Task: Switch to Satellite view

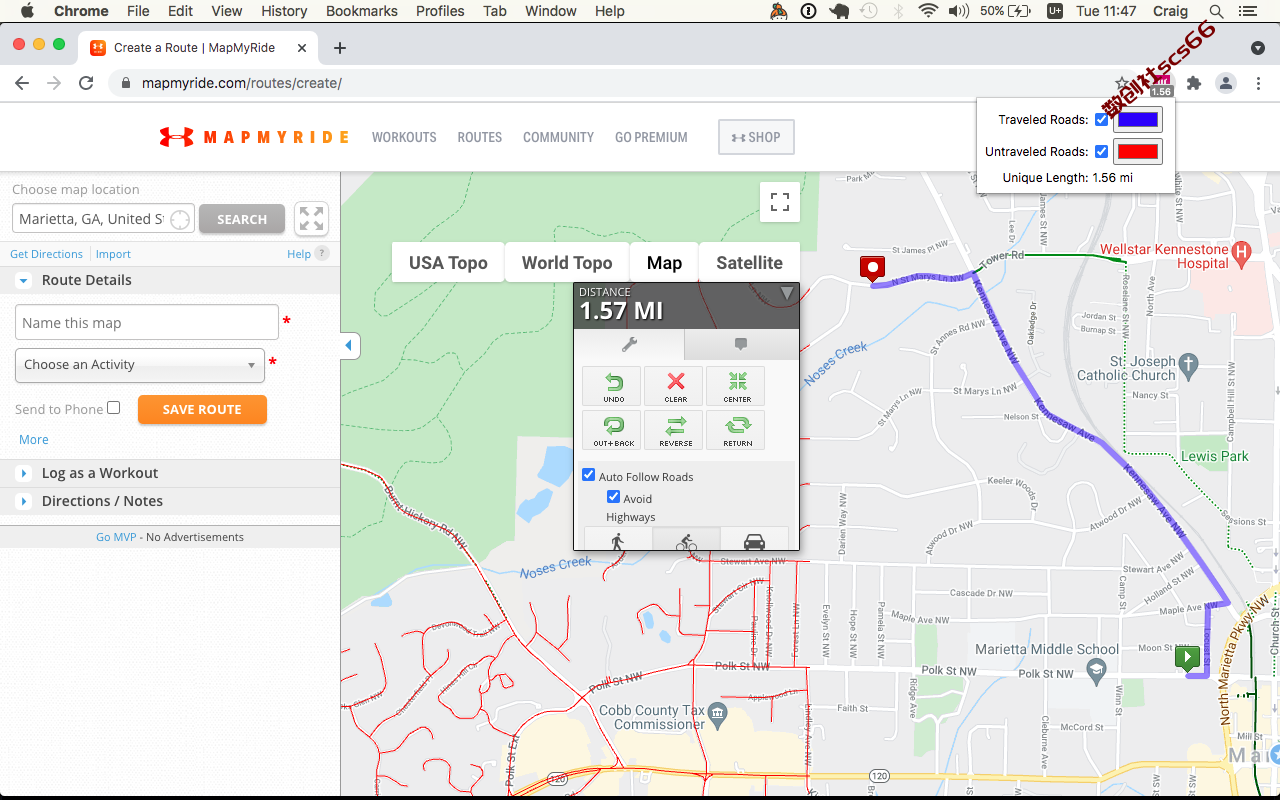Action: click(x=749, y=263)
